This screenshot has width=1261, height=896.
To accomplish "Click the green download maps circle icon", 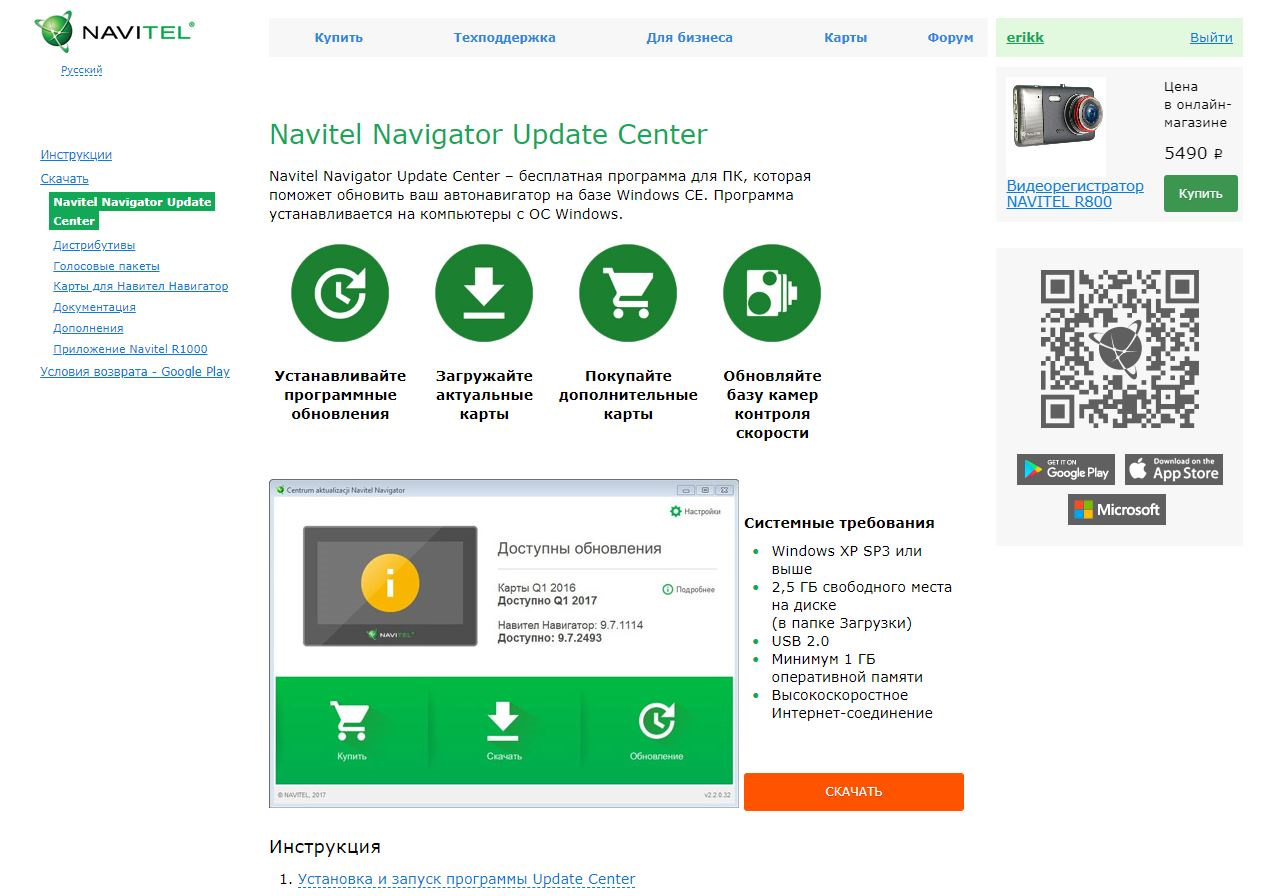I will [484, 294].
